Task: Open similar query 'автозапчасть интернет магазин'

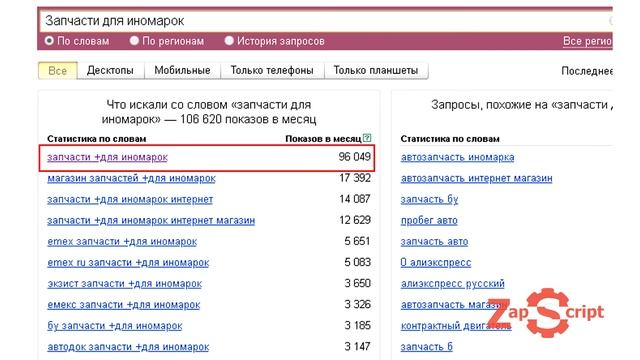Action: coord(476,178)
